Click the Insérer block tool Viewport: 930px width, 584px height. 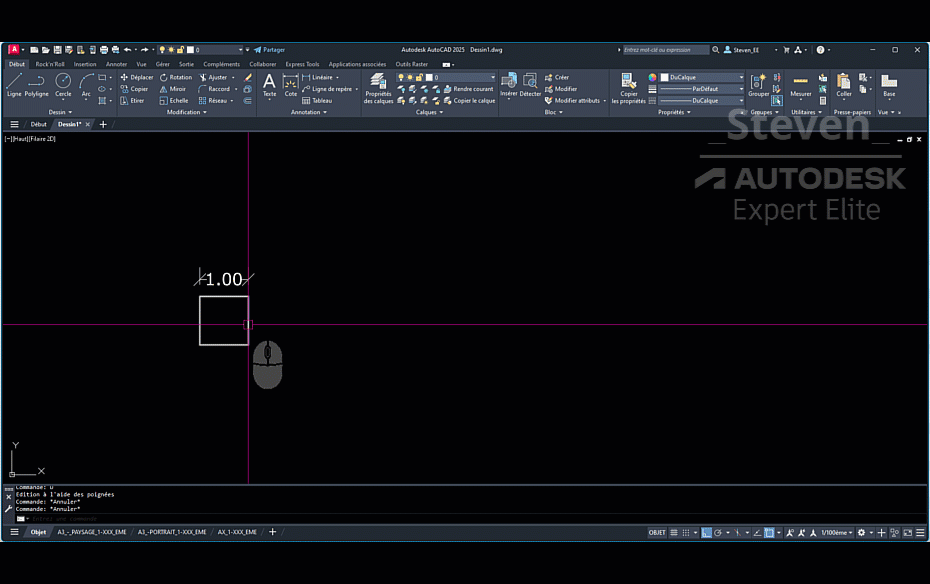(x=509, y=85)
